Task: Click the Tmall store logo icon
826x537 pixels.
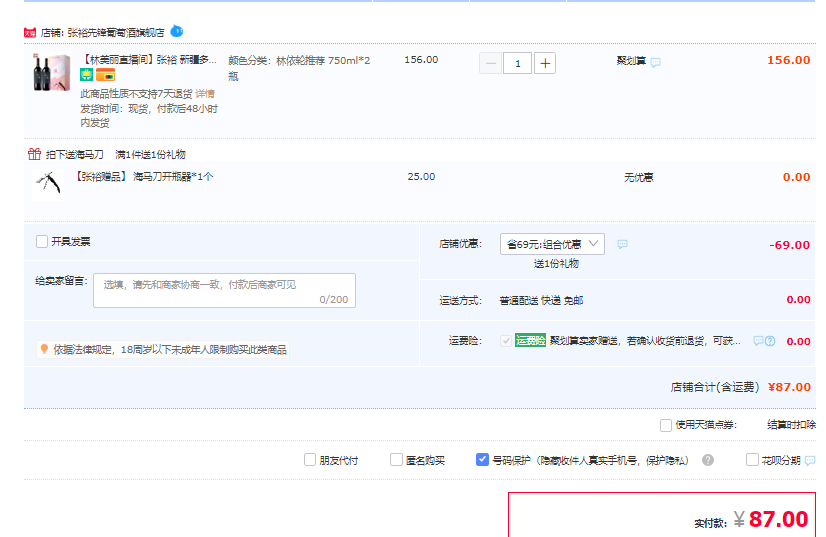Action: tap(30, 33)
